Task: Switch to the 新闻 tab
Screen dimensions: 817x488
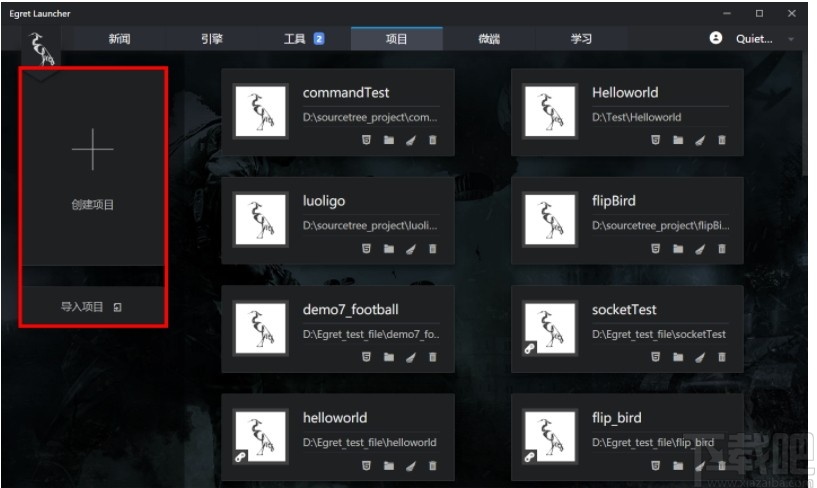Action: pos(119,39)
